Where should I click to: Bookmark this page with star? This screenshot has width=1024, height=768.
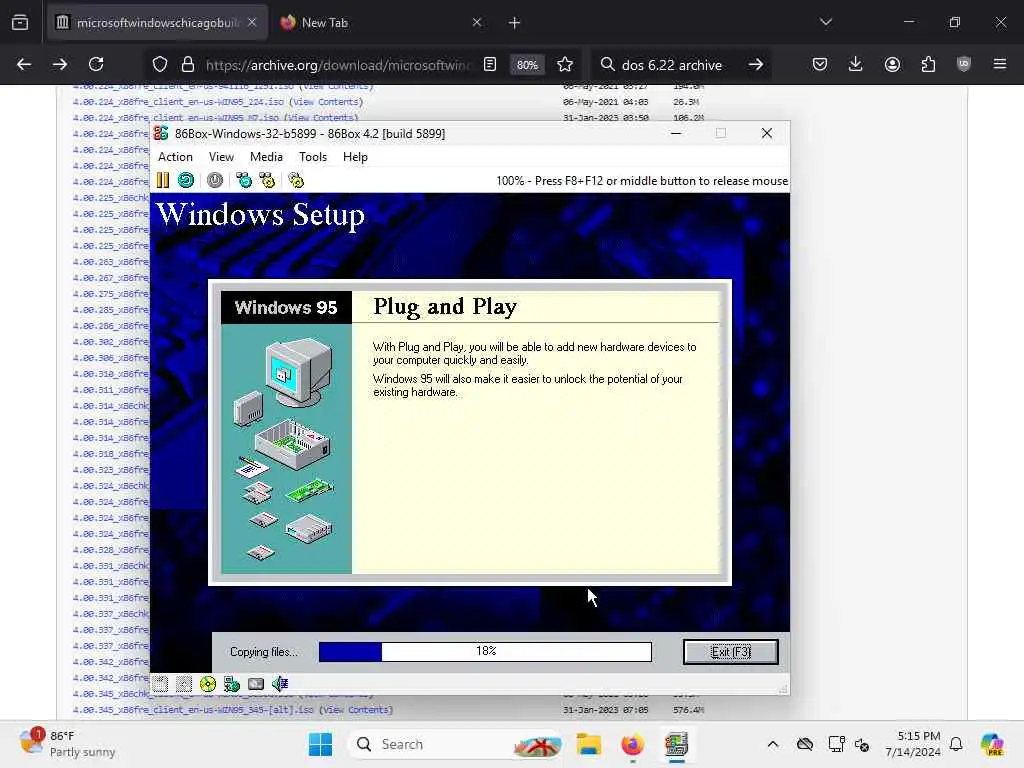point(565,65)
